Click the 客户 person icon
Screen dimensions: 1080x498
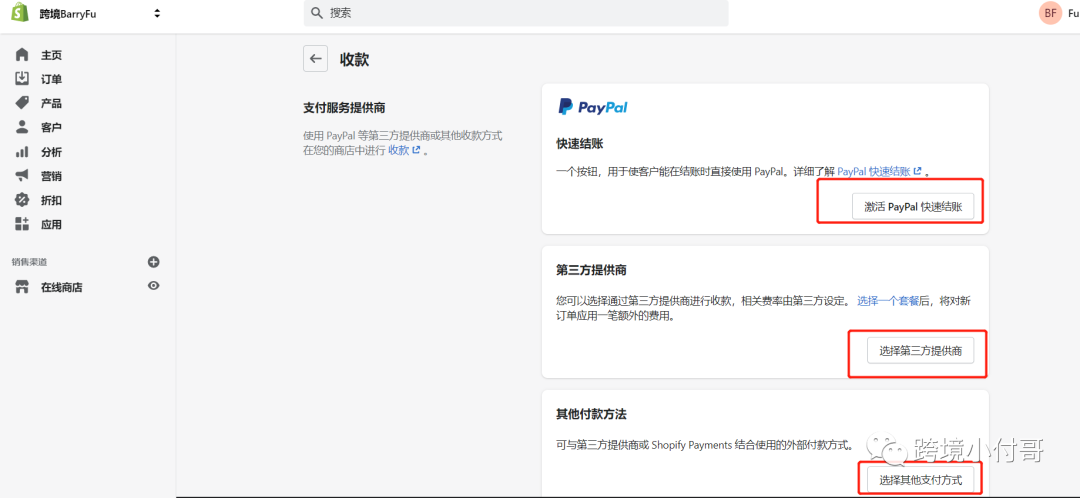click(x=22, y=127)
